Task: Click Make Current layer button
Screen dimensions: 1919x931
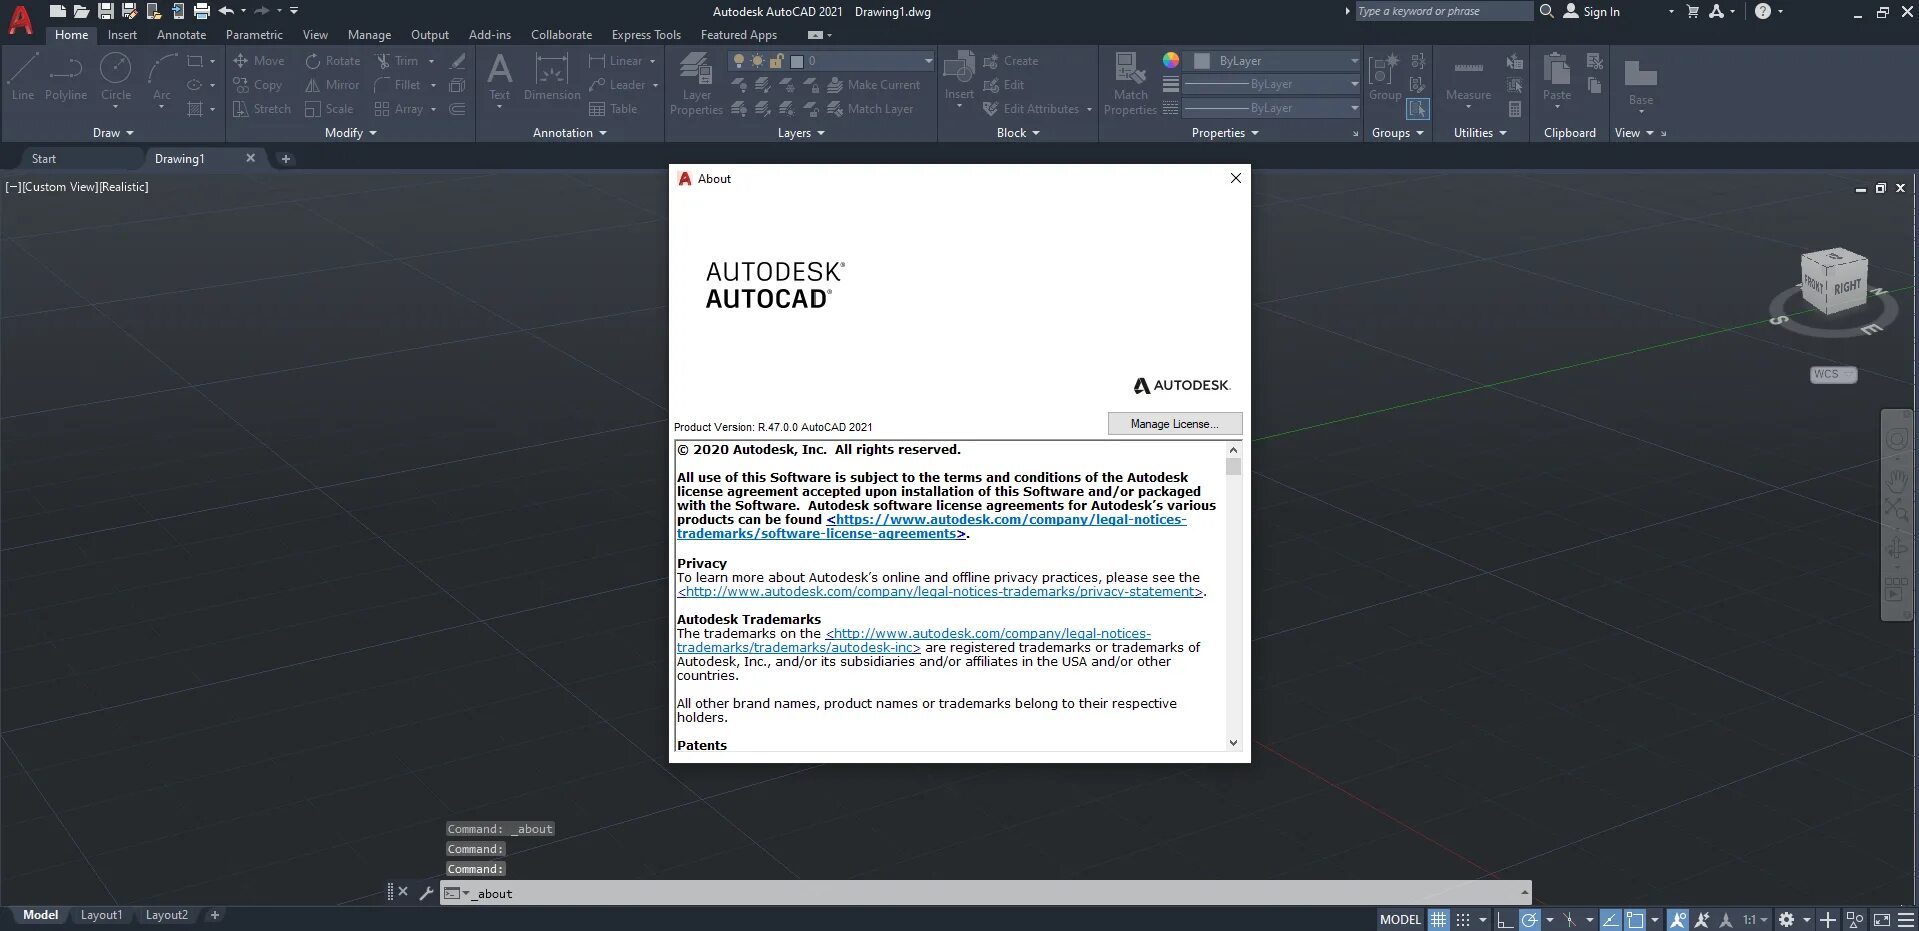Action: click(x=873, y=85)
